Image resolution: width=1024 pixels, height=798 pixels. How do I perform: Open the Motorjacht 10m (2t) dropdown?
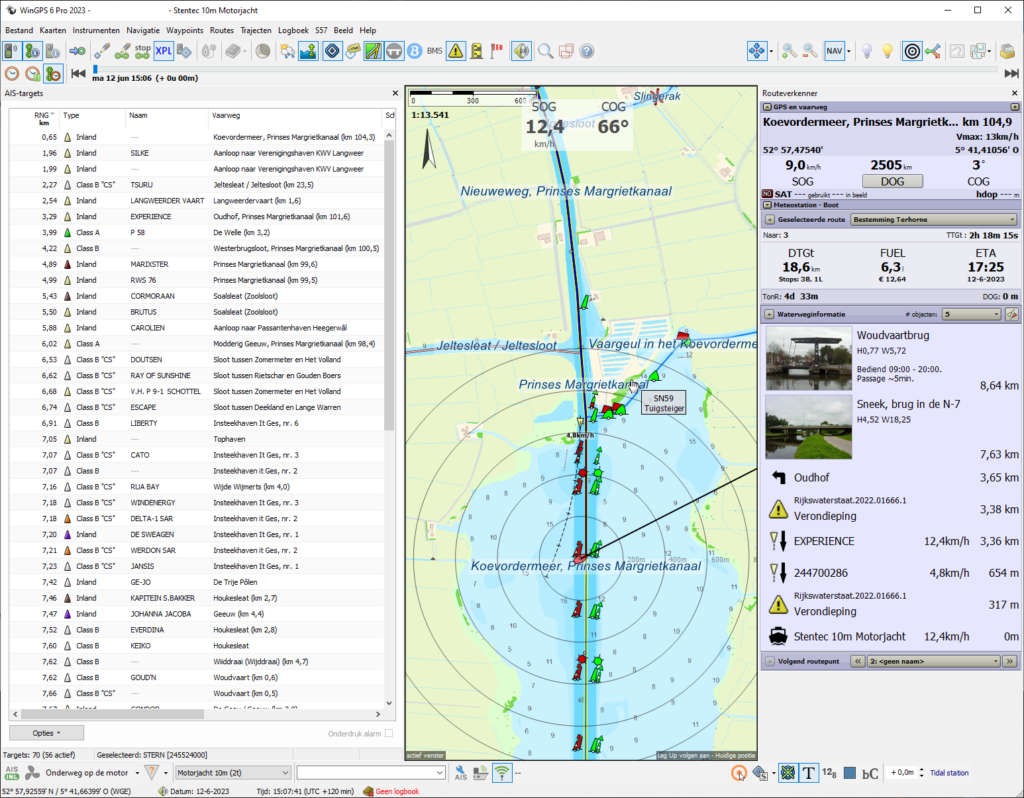pos(232,773)
